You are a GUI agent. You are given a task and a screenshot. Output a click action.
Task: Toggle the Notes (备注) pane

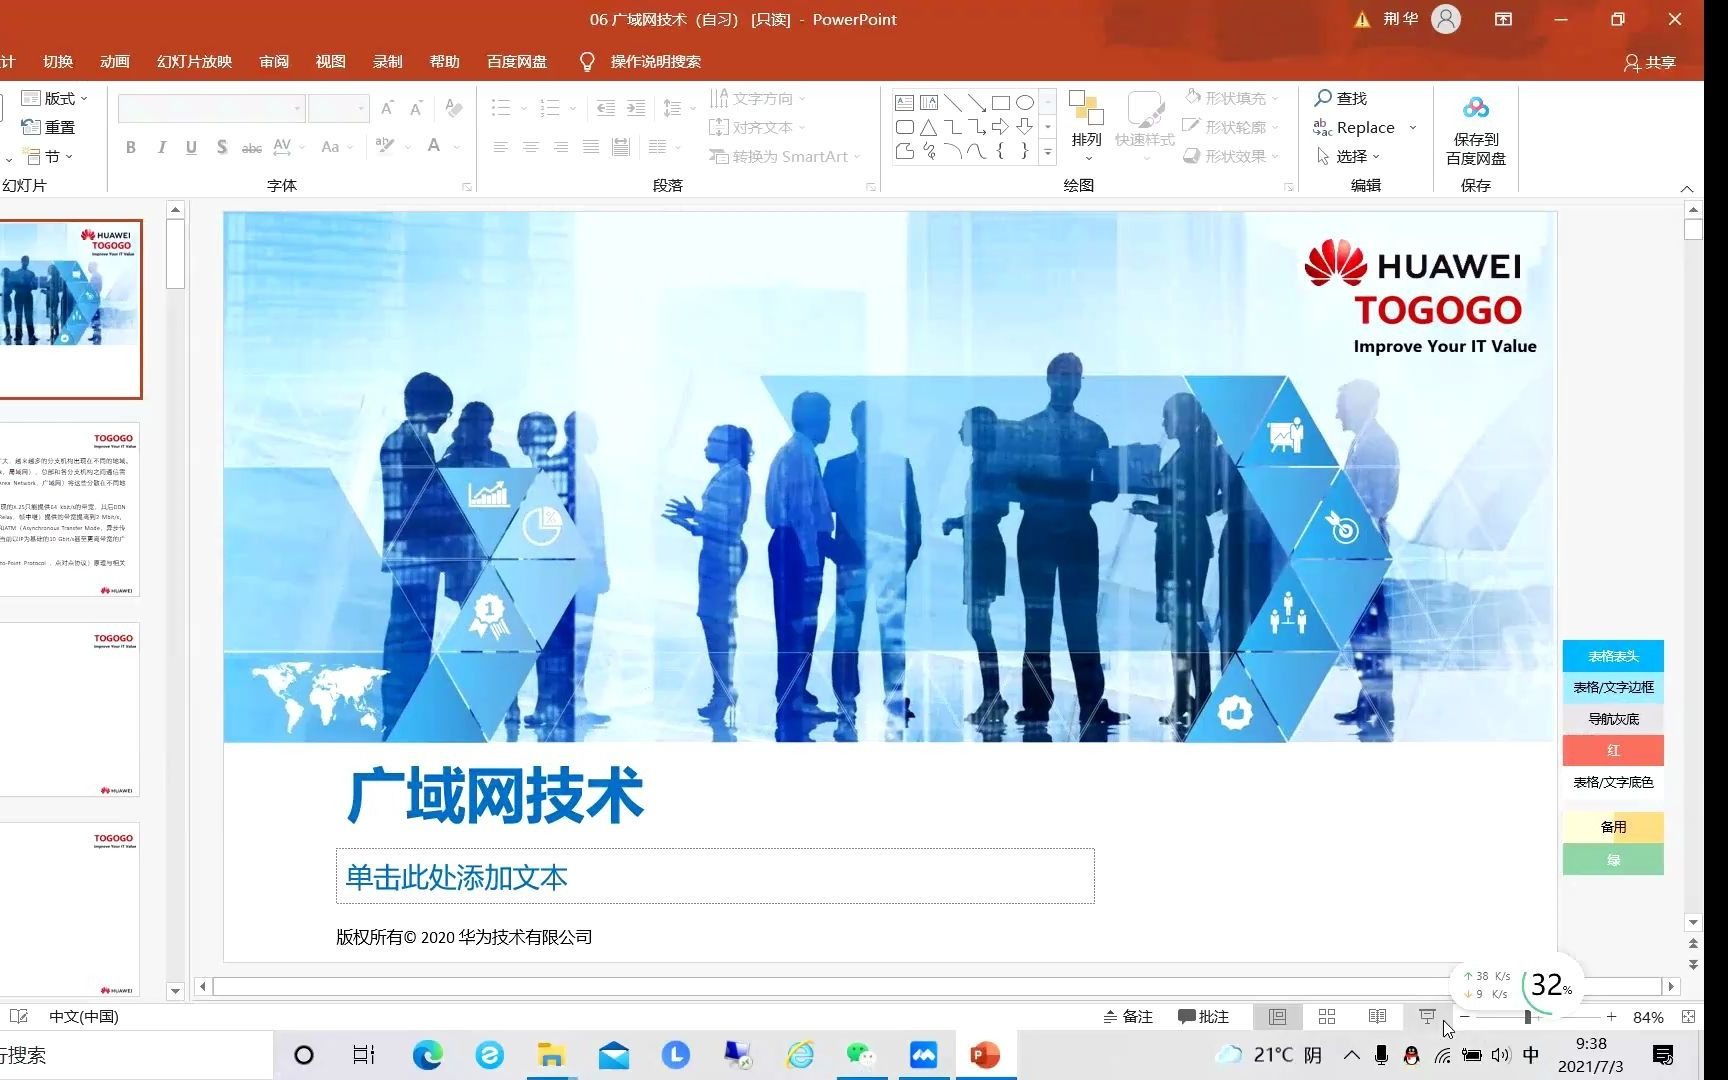point(1128,1016)
